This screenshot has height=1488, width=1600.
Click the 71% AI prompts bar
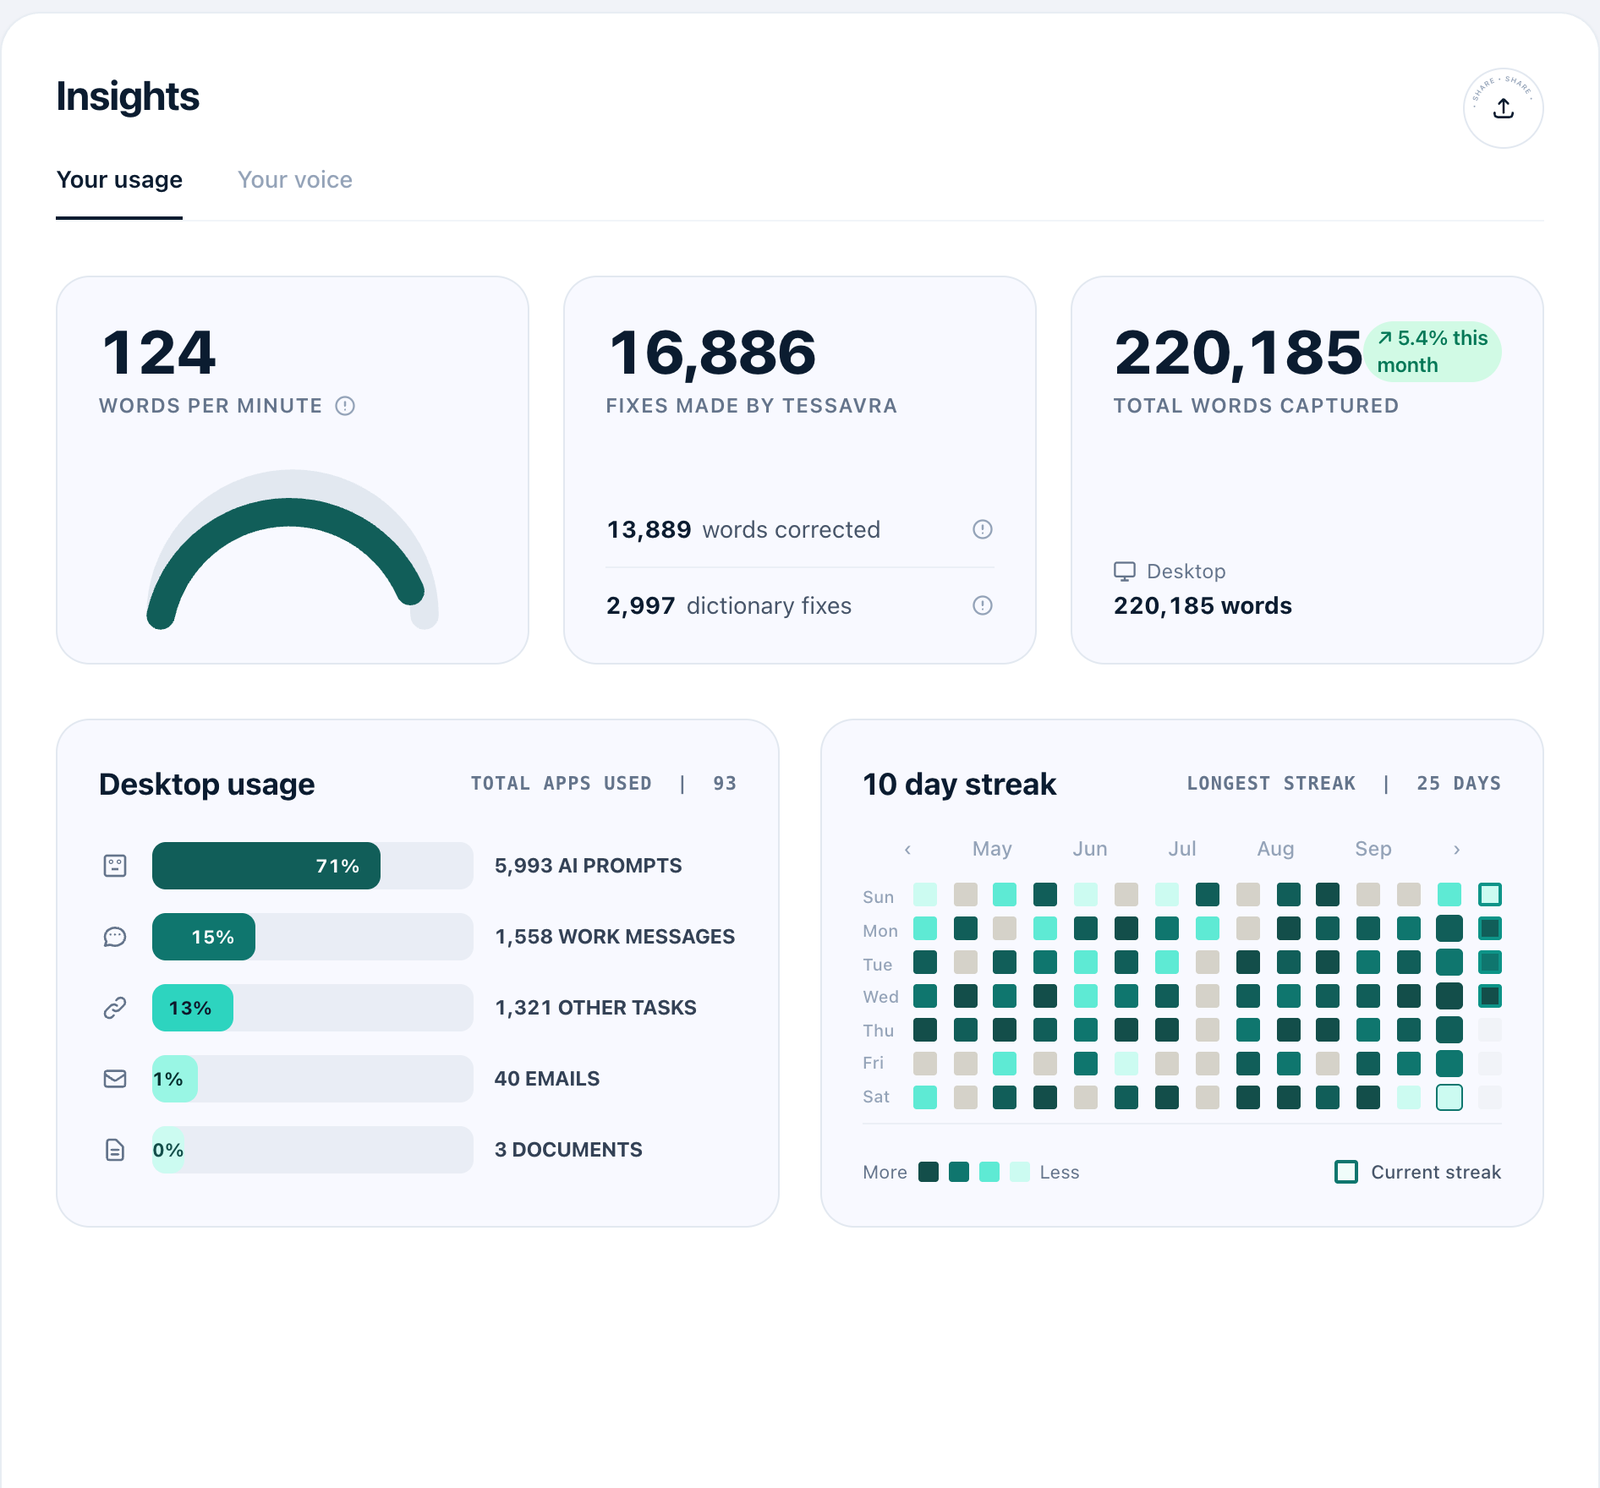(266, 866)
